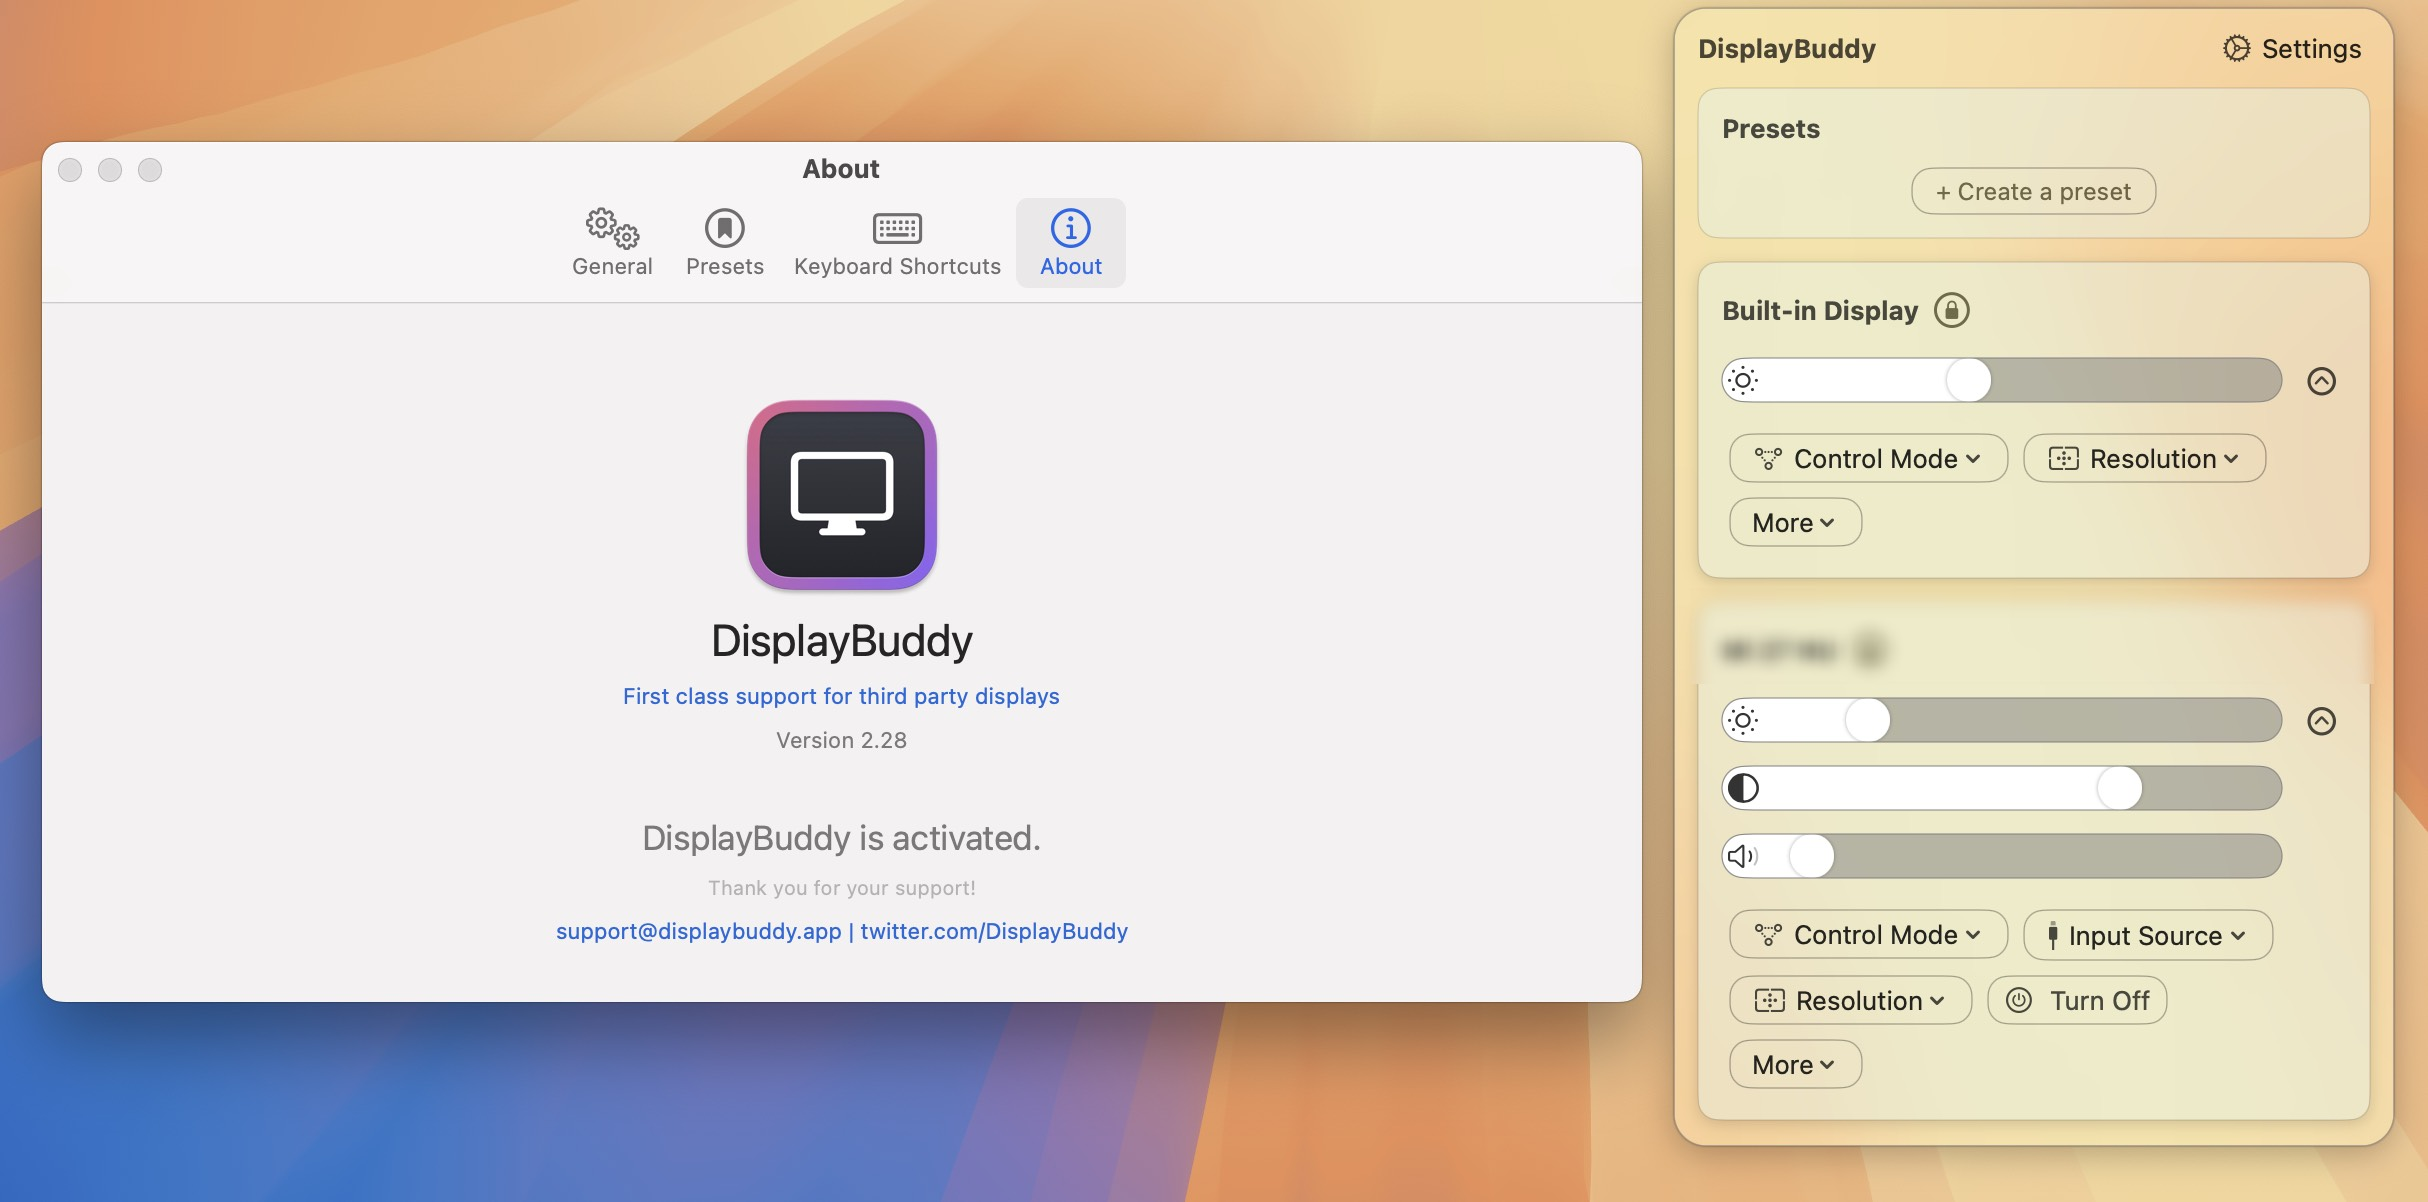This screenshot has width=2428, height=1202.
Task: Switch to the Presets tab
Action: (724, 242)
